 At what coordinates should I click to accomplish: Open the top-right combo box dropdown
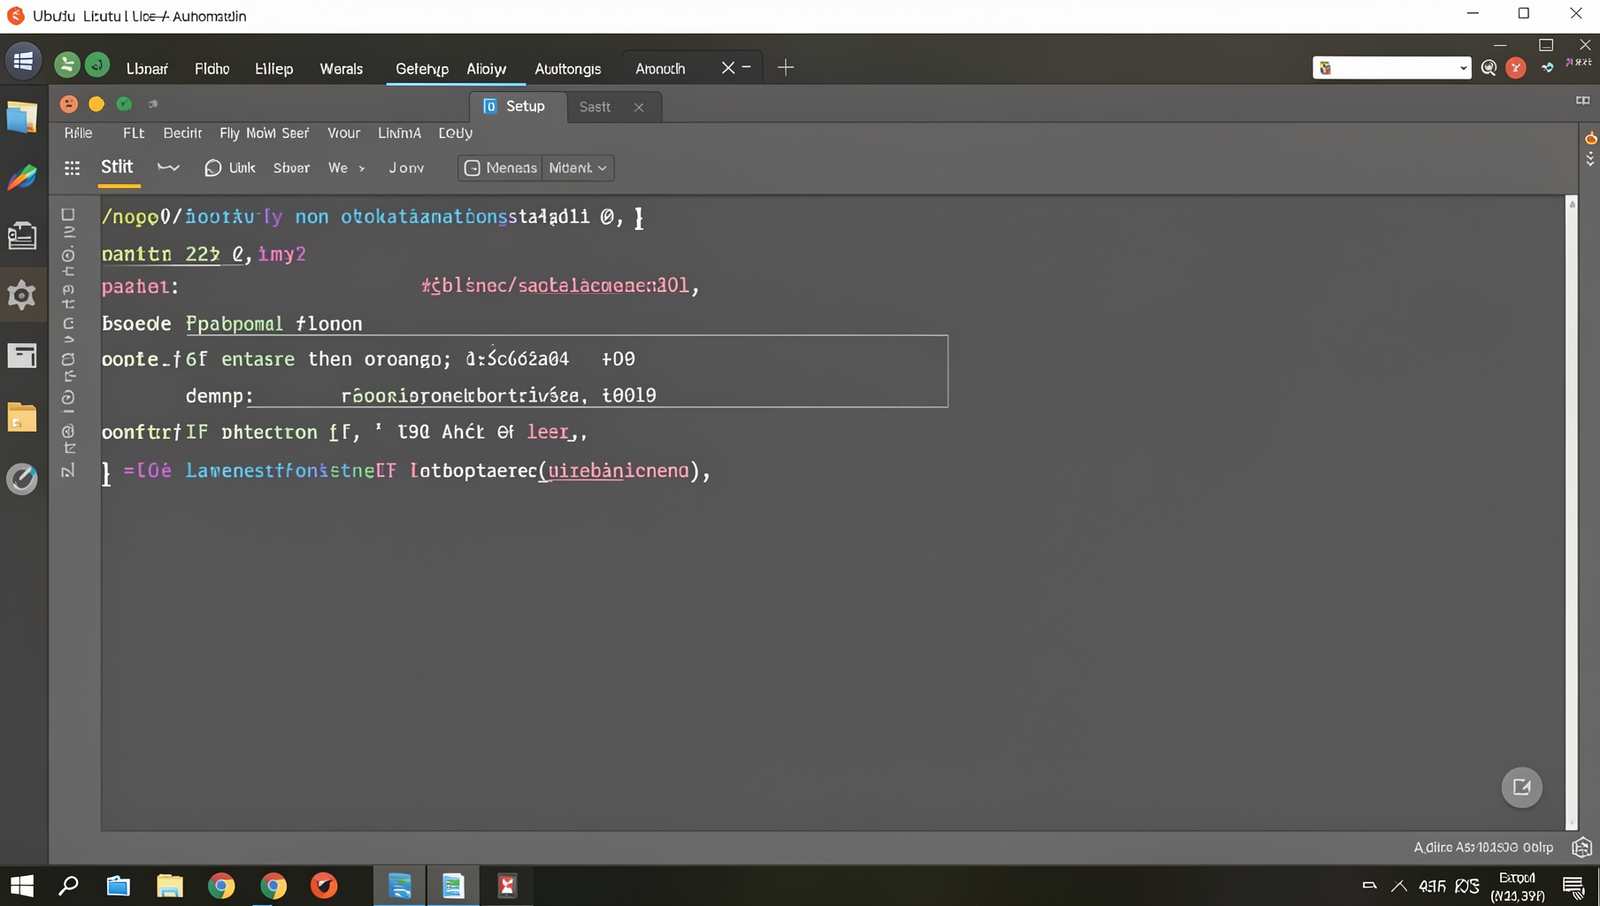pyautogui.click(x=1463, y=68)
